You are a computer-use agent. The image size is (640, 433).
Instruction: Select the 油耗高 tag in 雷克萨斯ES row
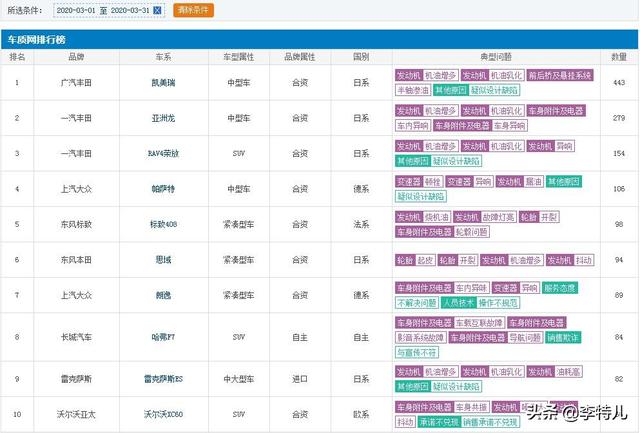(568, 372)
